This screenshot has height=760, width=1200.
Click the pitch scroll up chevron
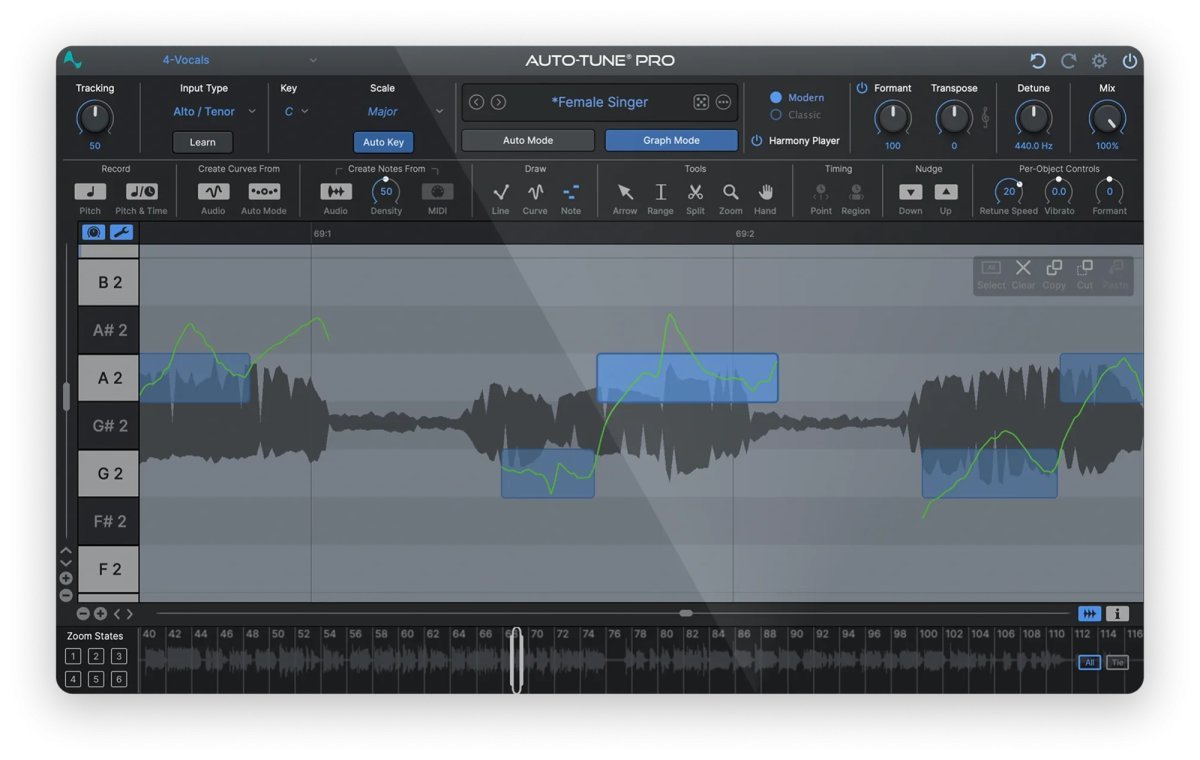[66, 550]
